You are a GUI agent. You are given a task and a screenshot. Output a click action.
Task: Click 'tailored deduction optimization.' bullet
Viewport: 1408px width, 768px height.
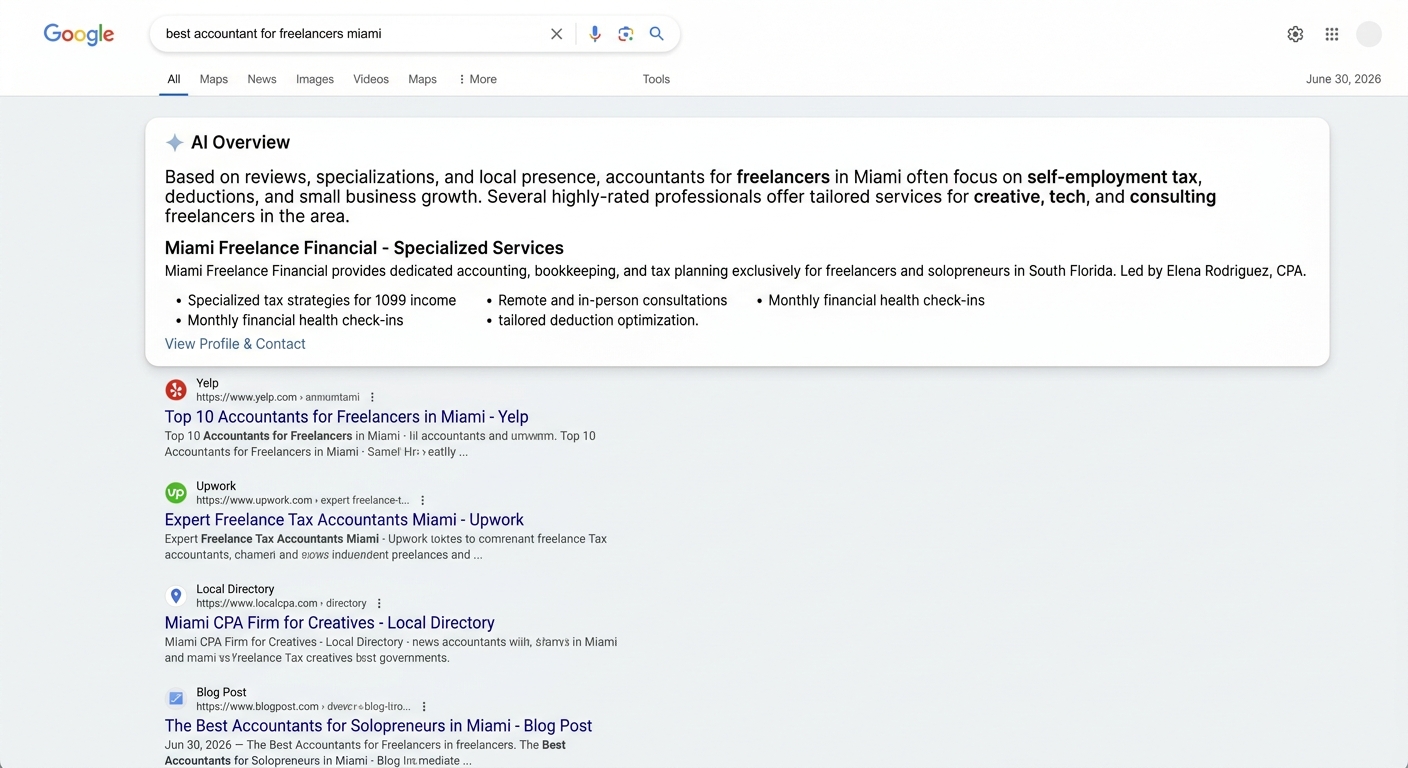click(x=598, y=320)
